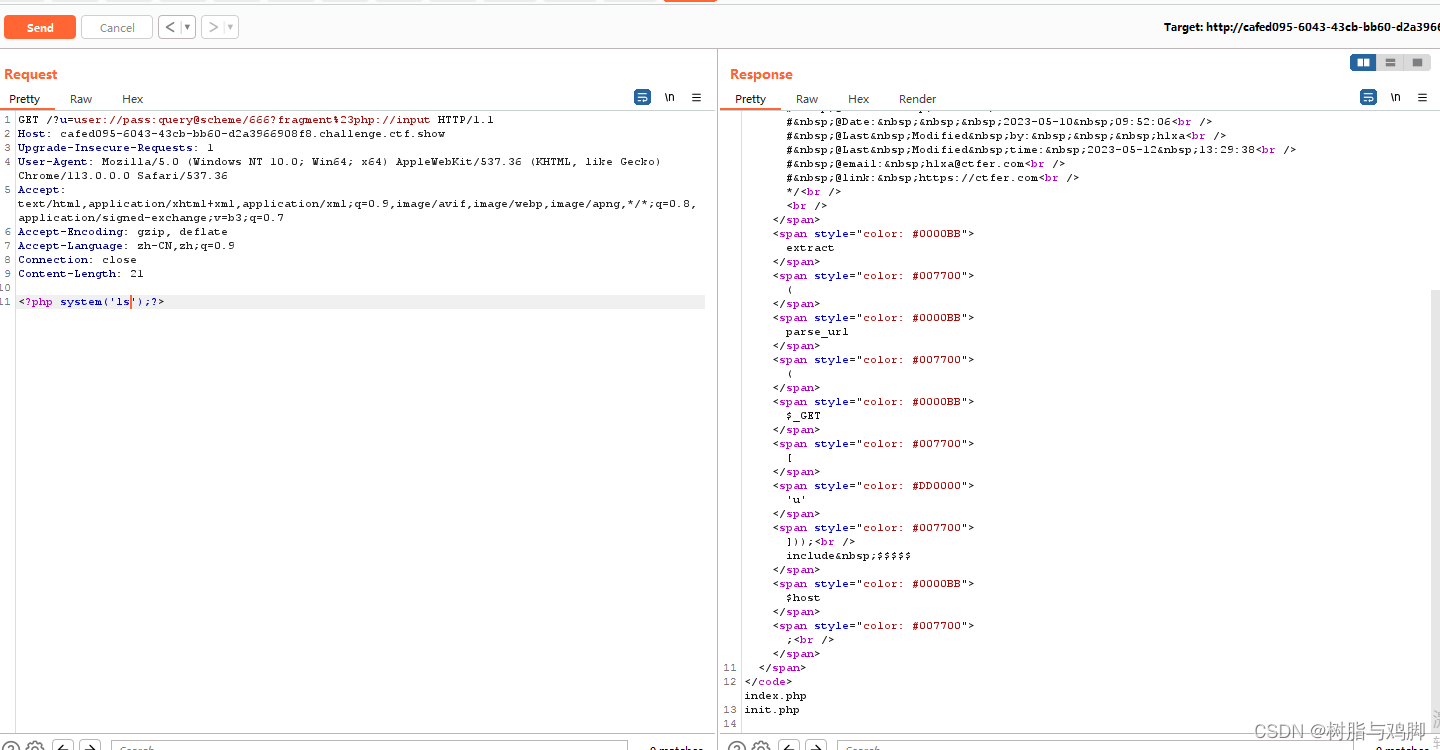The height and width of the screenshot is (750, 1440).
Task: Click the $host text in response
Action: (x=803, y=598)
